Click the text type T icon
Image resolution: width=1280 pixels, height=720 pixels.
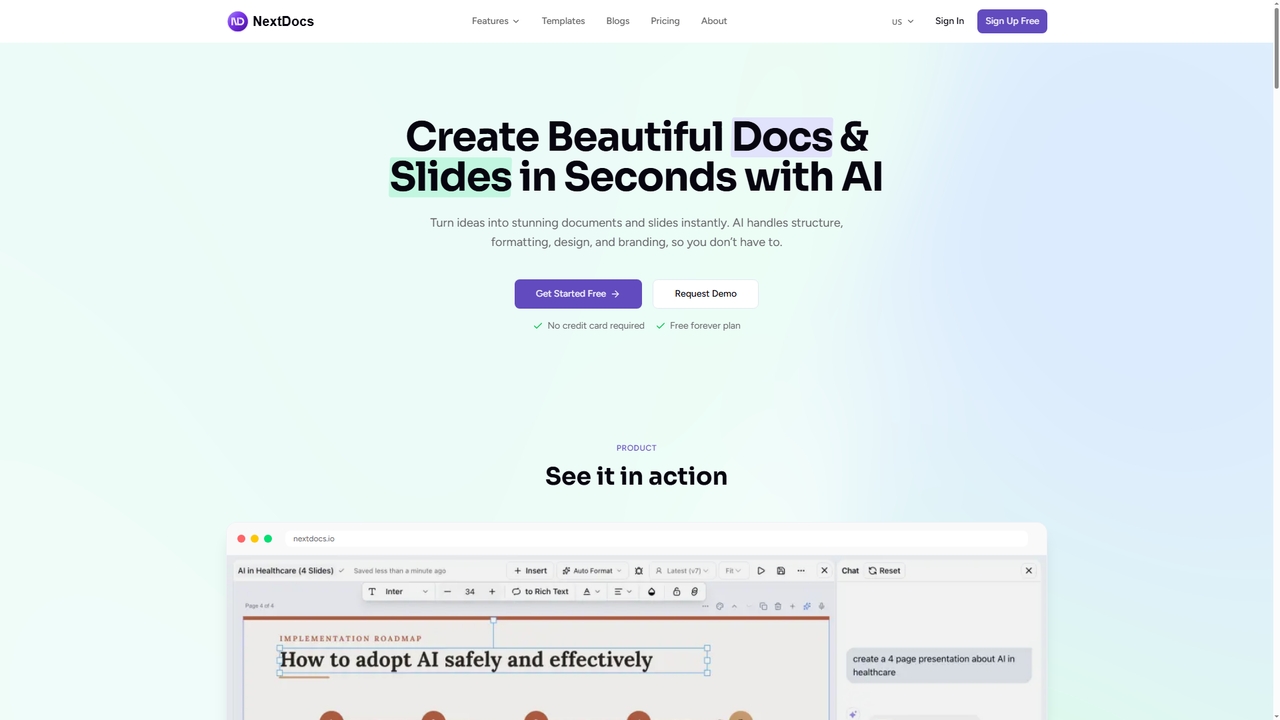372,592
